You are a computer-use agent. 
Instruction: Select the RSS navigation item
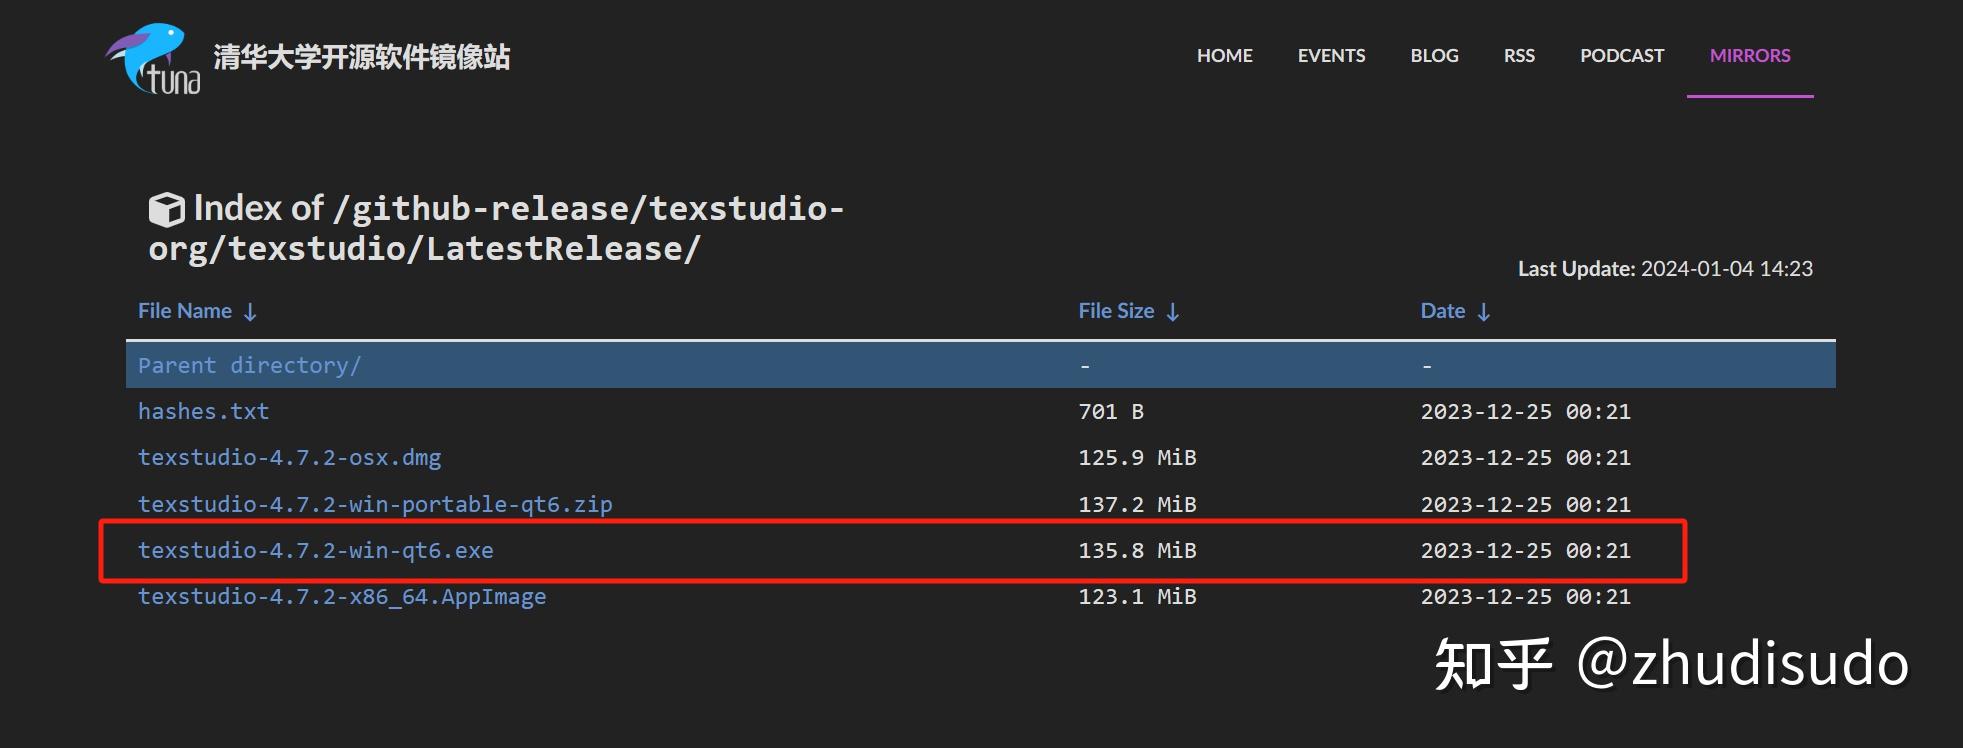(1519, 56)
